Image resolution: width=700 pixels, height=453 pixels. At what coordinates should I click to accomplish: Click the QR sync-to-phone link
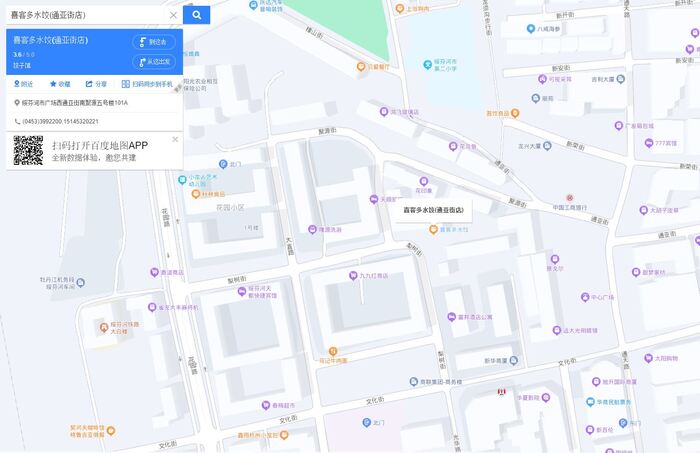tap(147, 84)
